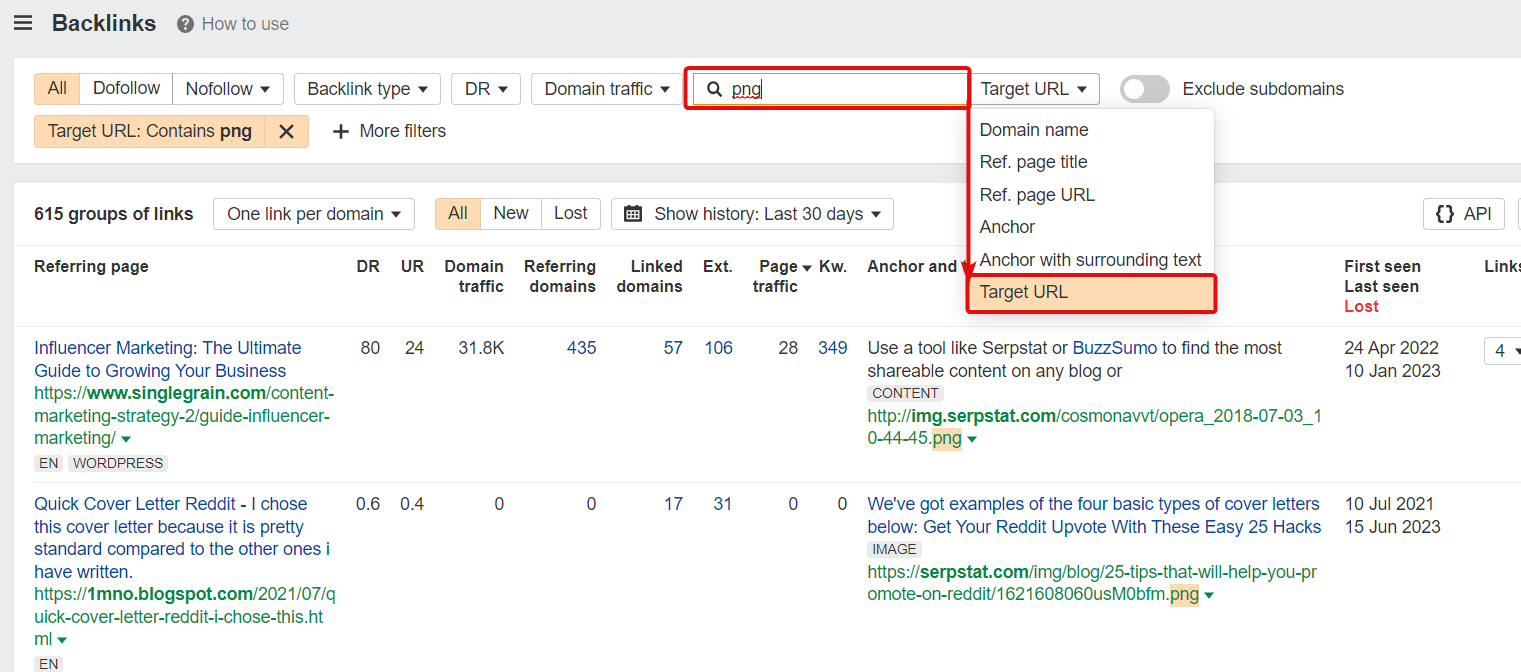1521x672 pixels.
Task: Open the Backlink type dropdown
Action: click(367, 89)
